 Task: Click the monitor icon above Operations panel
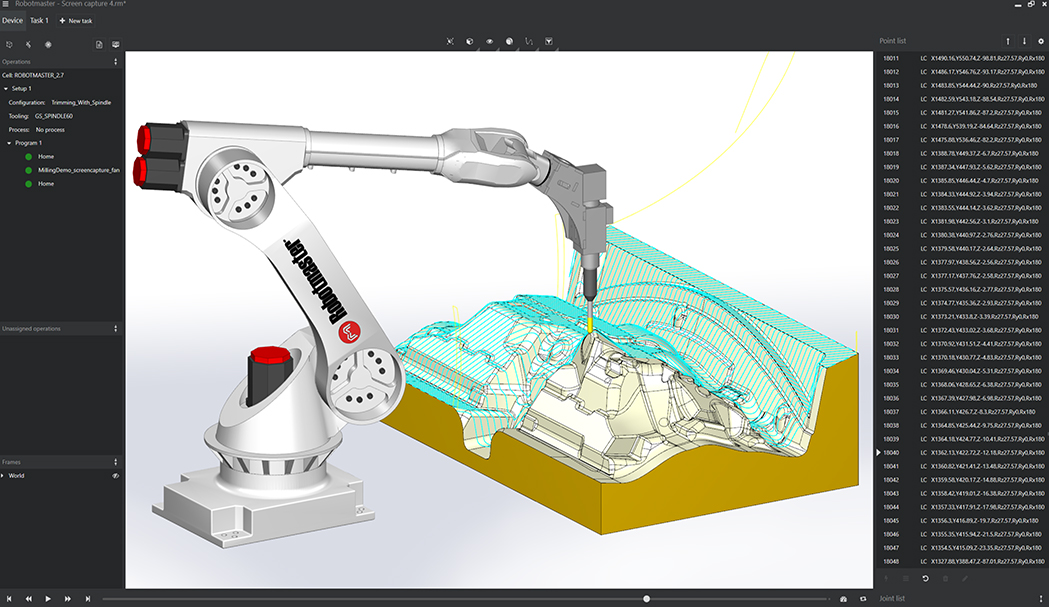tap(116, 45)
